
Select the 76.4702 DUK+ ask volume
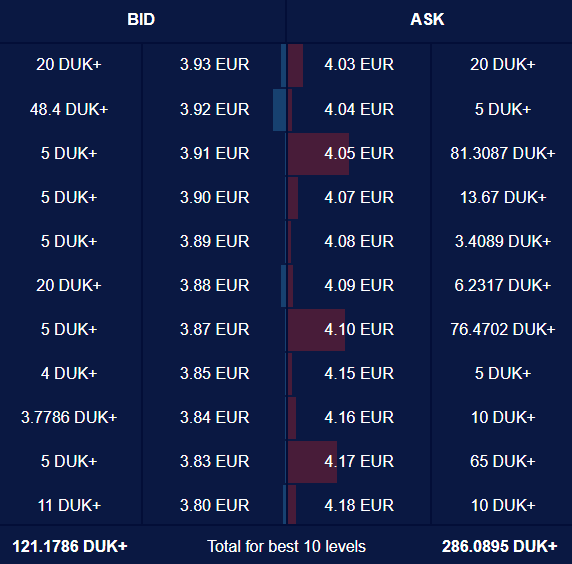point(503,329)
